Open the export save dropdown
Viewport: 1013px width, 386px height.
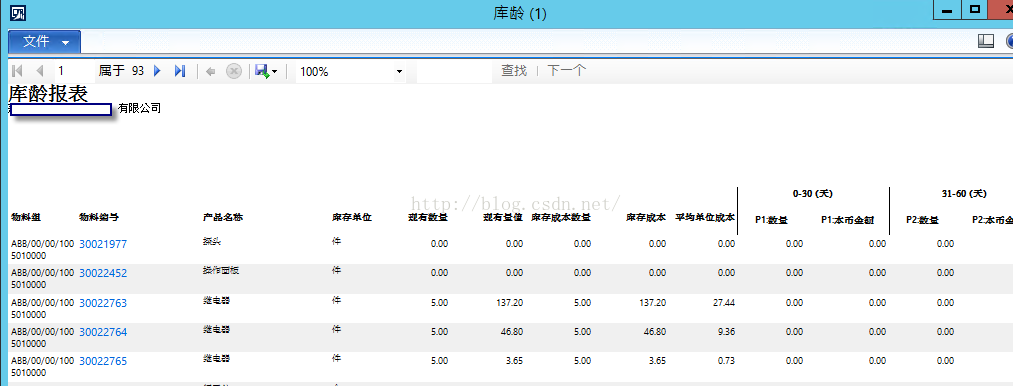pyautogui.click(x=266, y=71)
